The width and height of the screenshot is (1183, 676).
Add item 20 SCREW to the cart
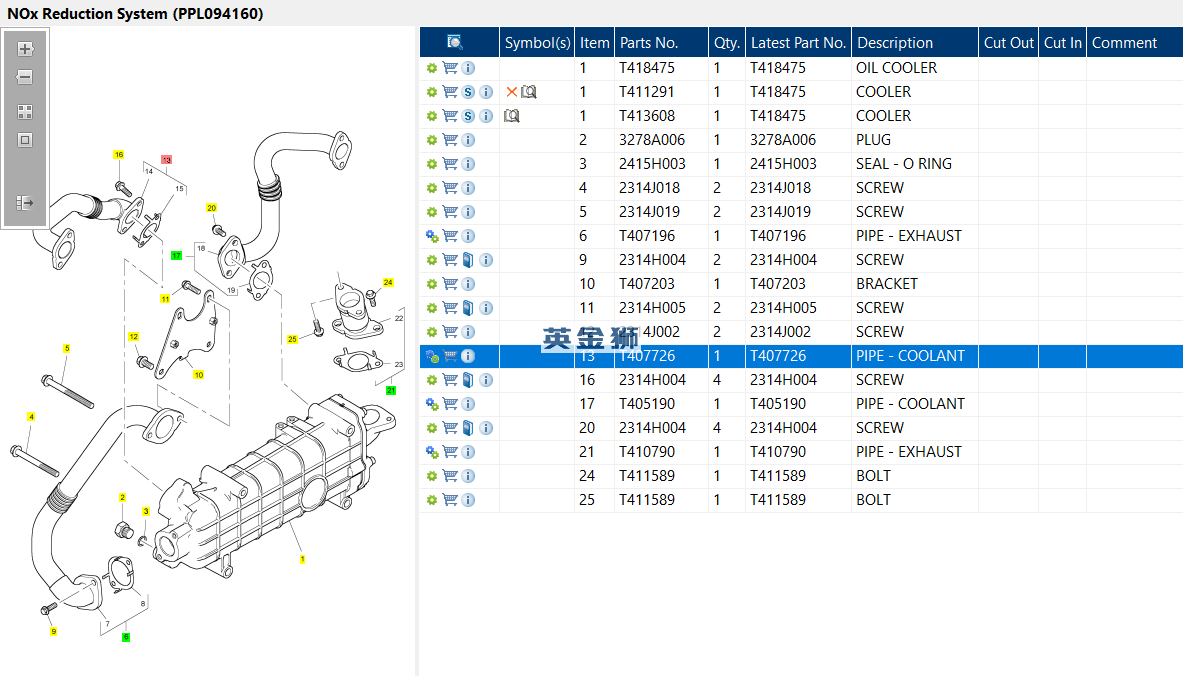click(x=450, y=428)
